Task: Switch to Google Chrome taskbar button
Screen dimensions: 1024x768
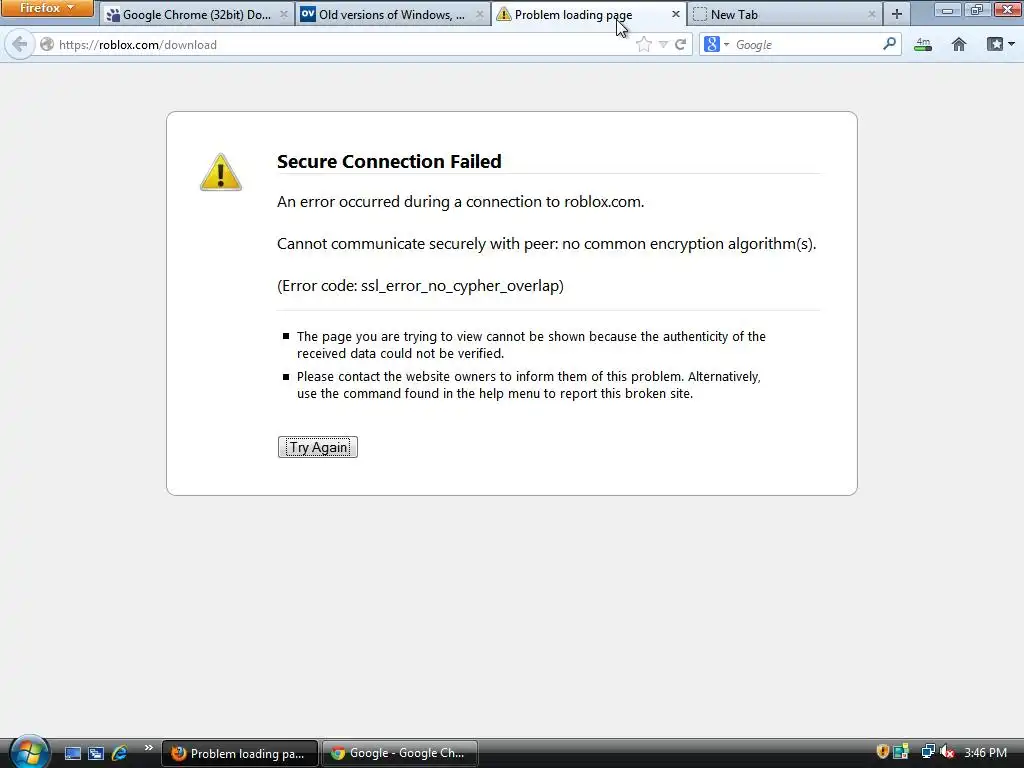Action: coord(399,753)
